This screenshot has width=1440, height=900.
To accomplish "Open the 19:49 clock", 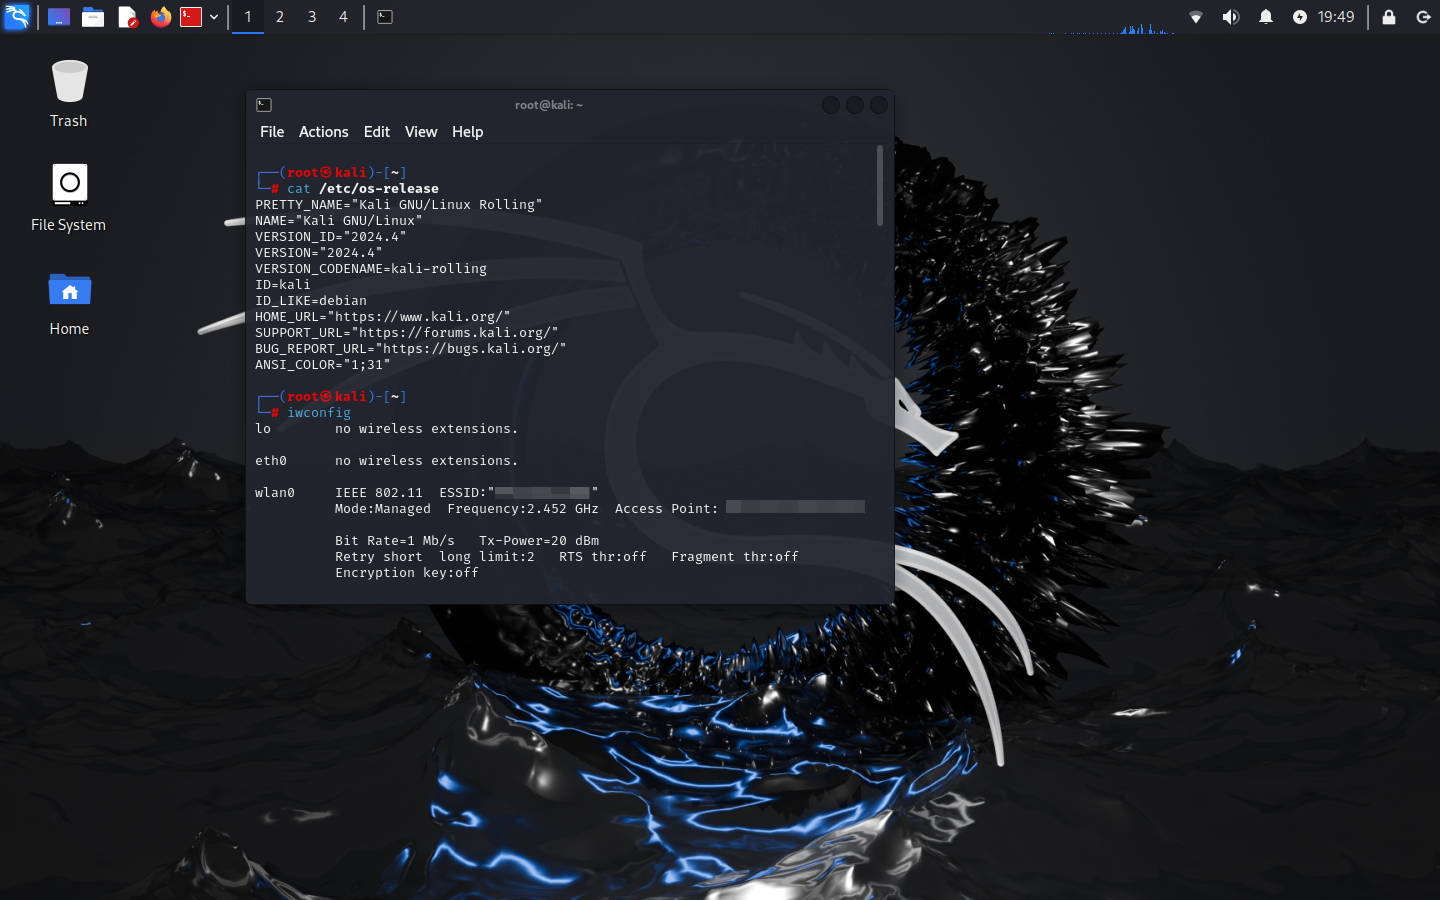I will click(x=1336, y=17).
